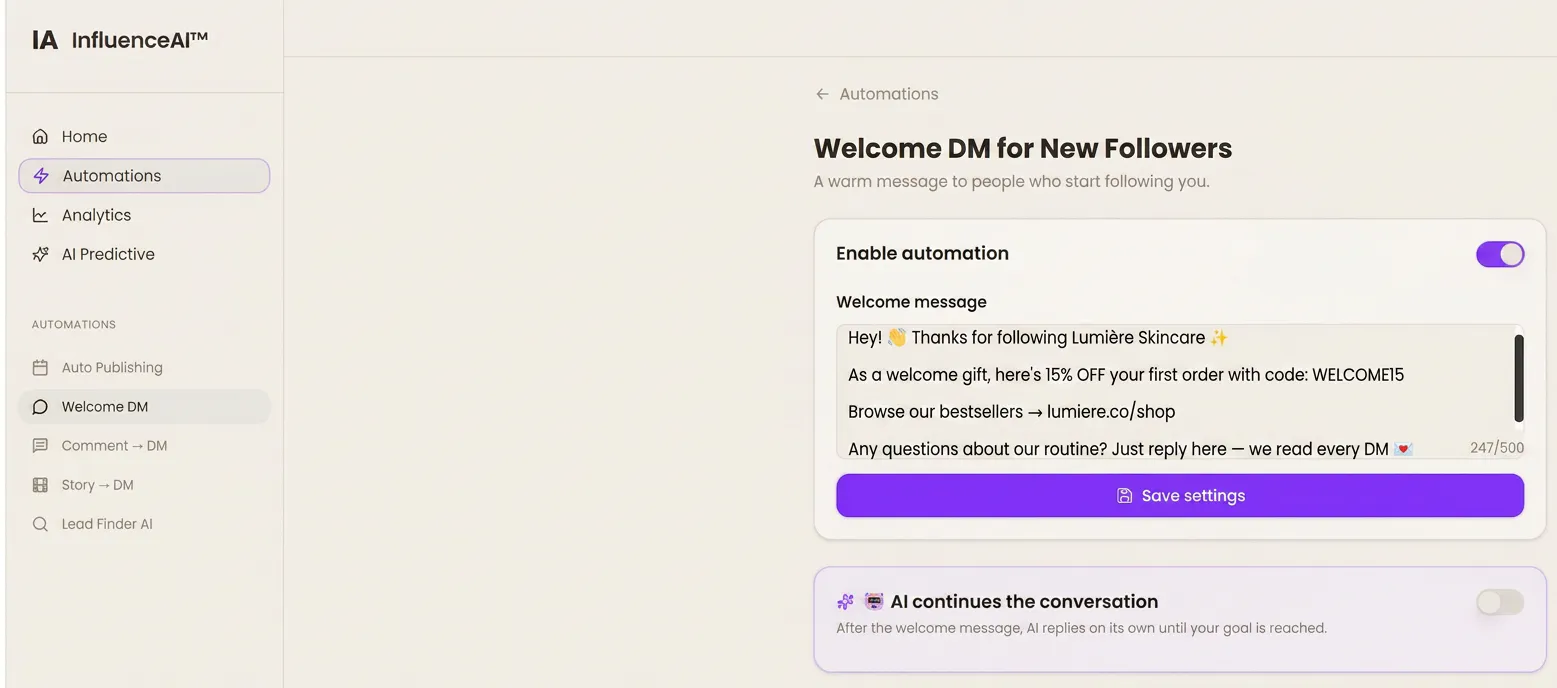Click the back arrow beside Automations
1557x688 pixels.
click(x=822, y=94)
